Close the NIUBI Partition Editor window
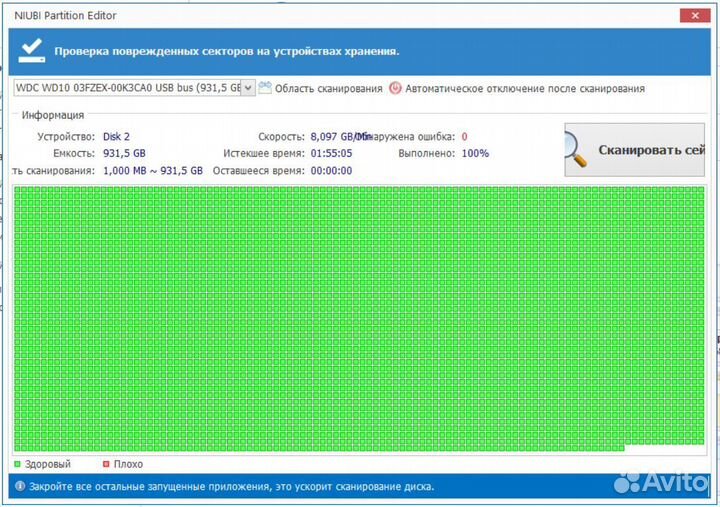This screenshot has height=507, width=720. (x=695, y=16)
